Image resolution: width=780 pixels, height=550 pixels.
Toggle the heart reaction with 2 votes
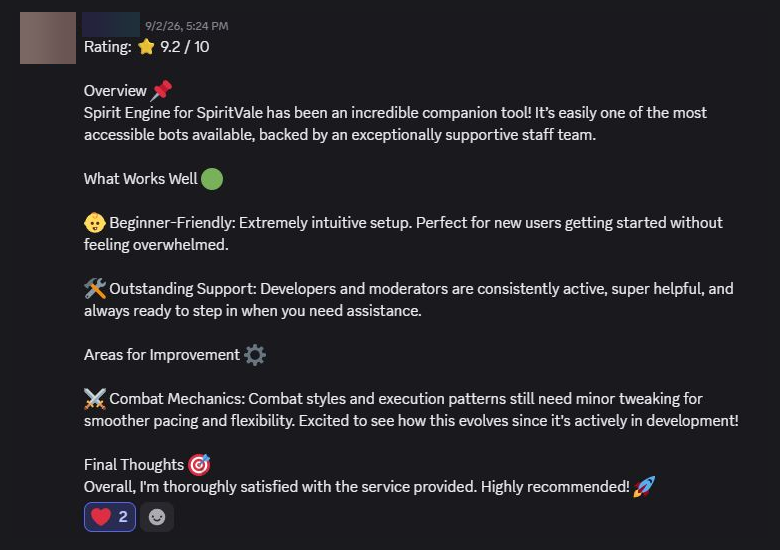point(110,517)
